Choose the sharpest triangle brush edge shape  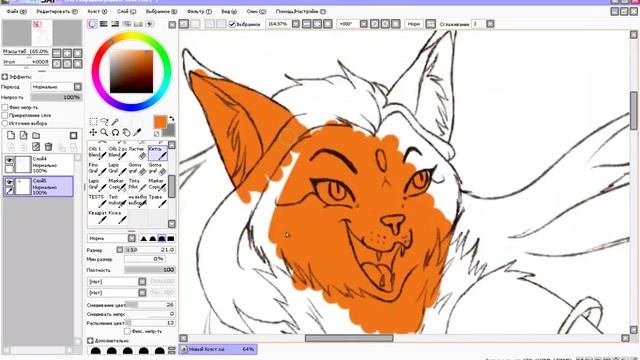[x=144, y=238]
